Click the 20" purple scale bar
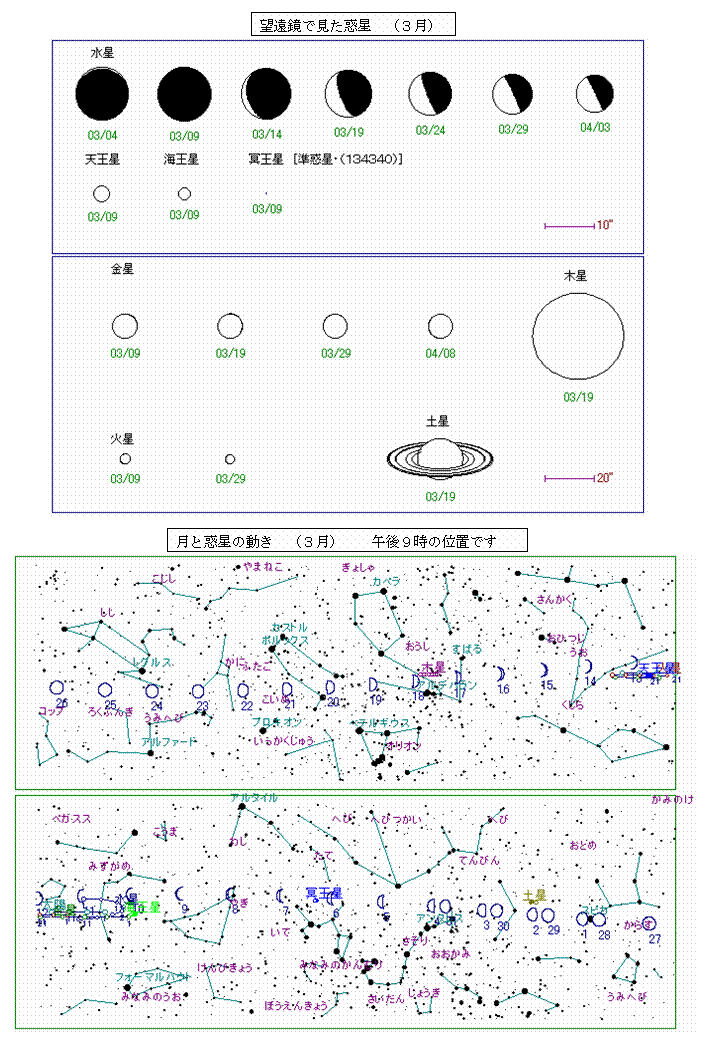This screenshot has width=708, height=1044. coord(570,478)
